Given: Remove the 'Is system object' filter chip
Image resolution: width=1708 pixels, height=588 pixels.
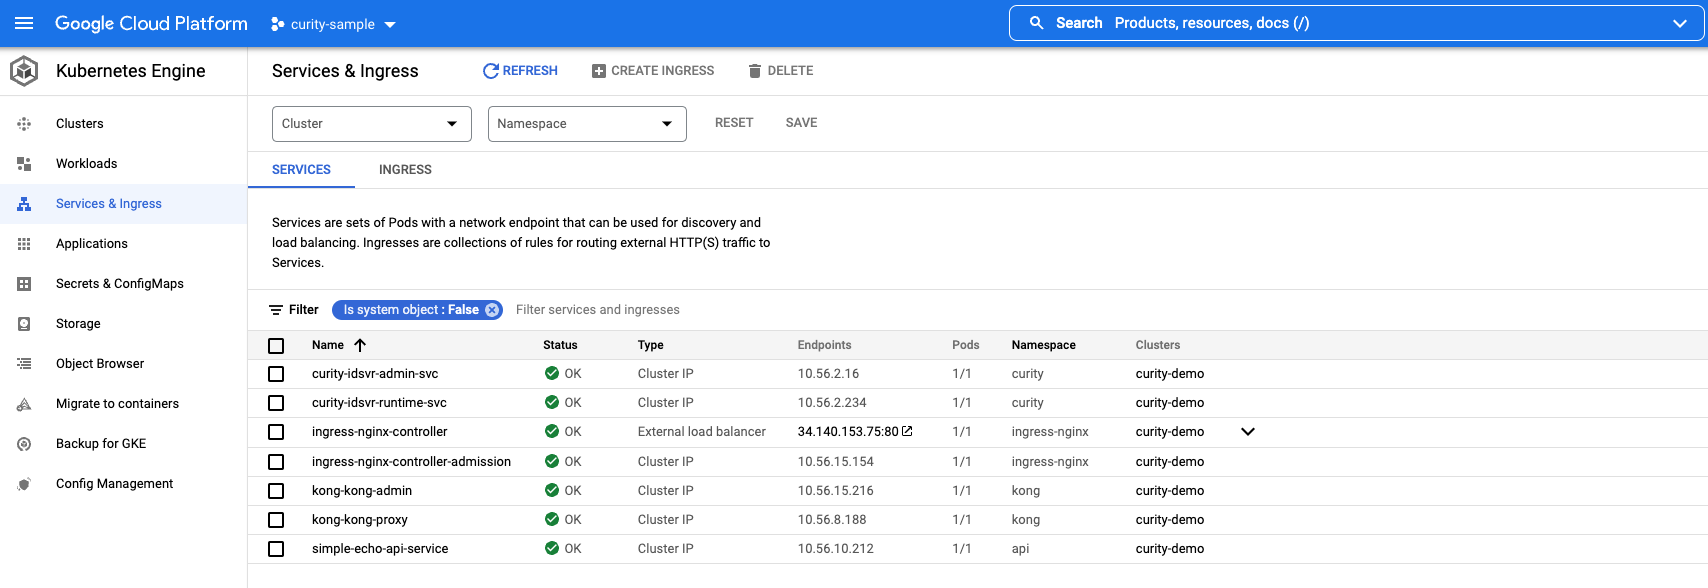Looking at the screenshot, I should coord(492,310).
